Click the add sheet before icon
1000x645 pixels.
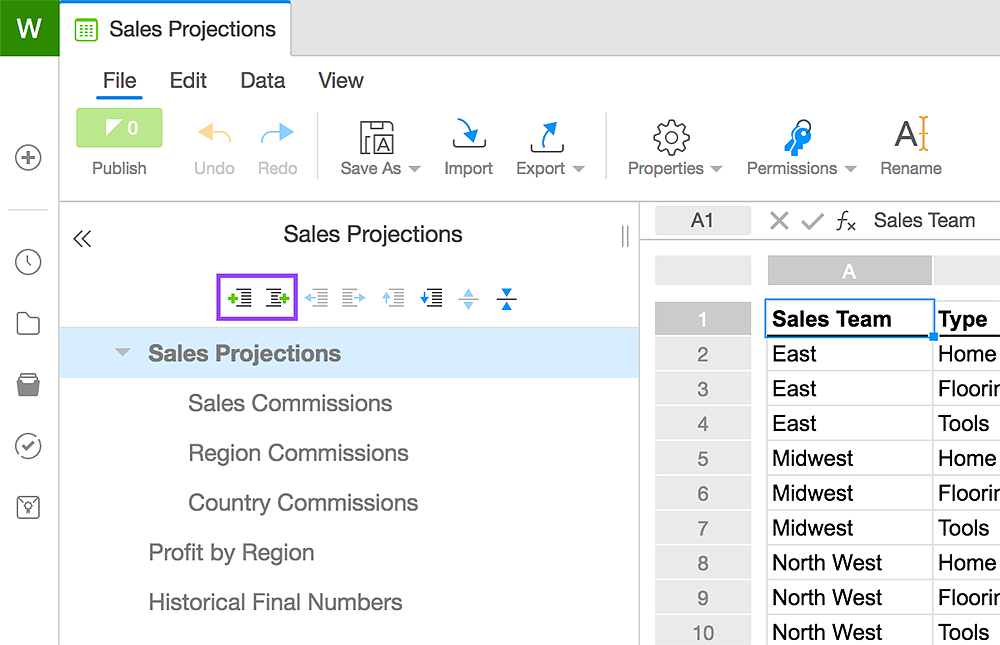tap(240, 298)
